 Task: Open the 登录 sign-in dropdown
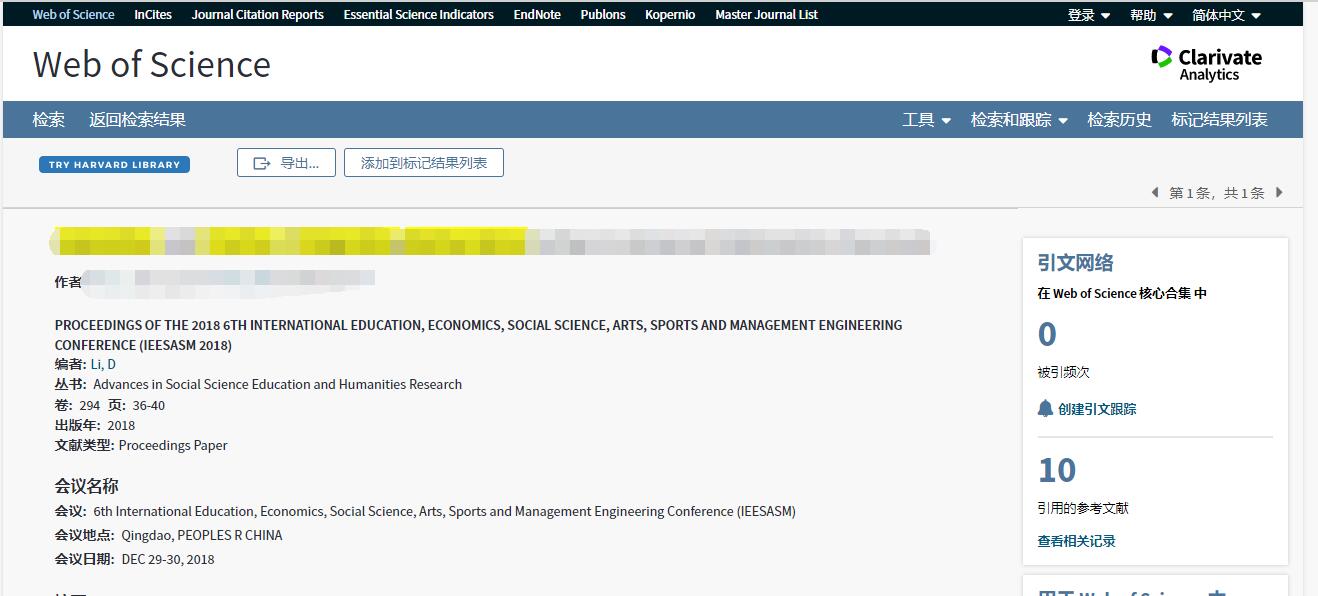1088,15
